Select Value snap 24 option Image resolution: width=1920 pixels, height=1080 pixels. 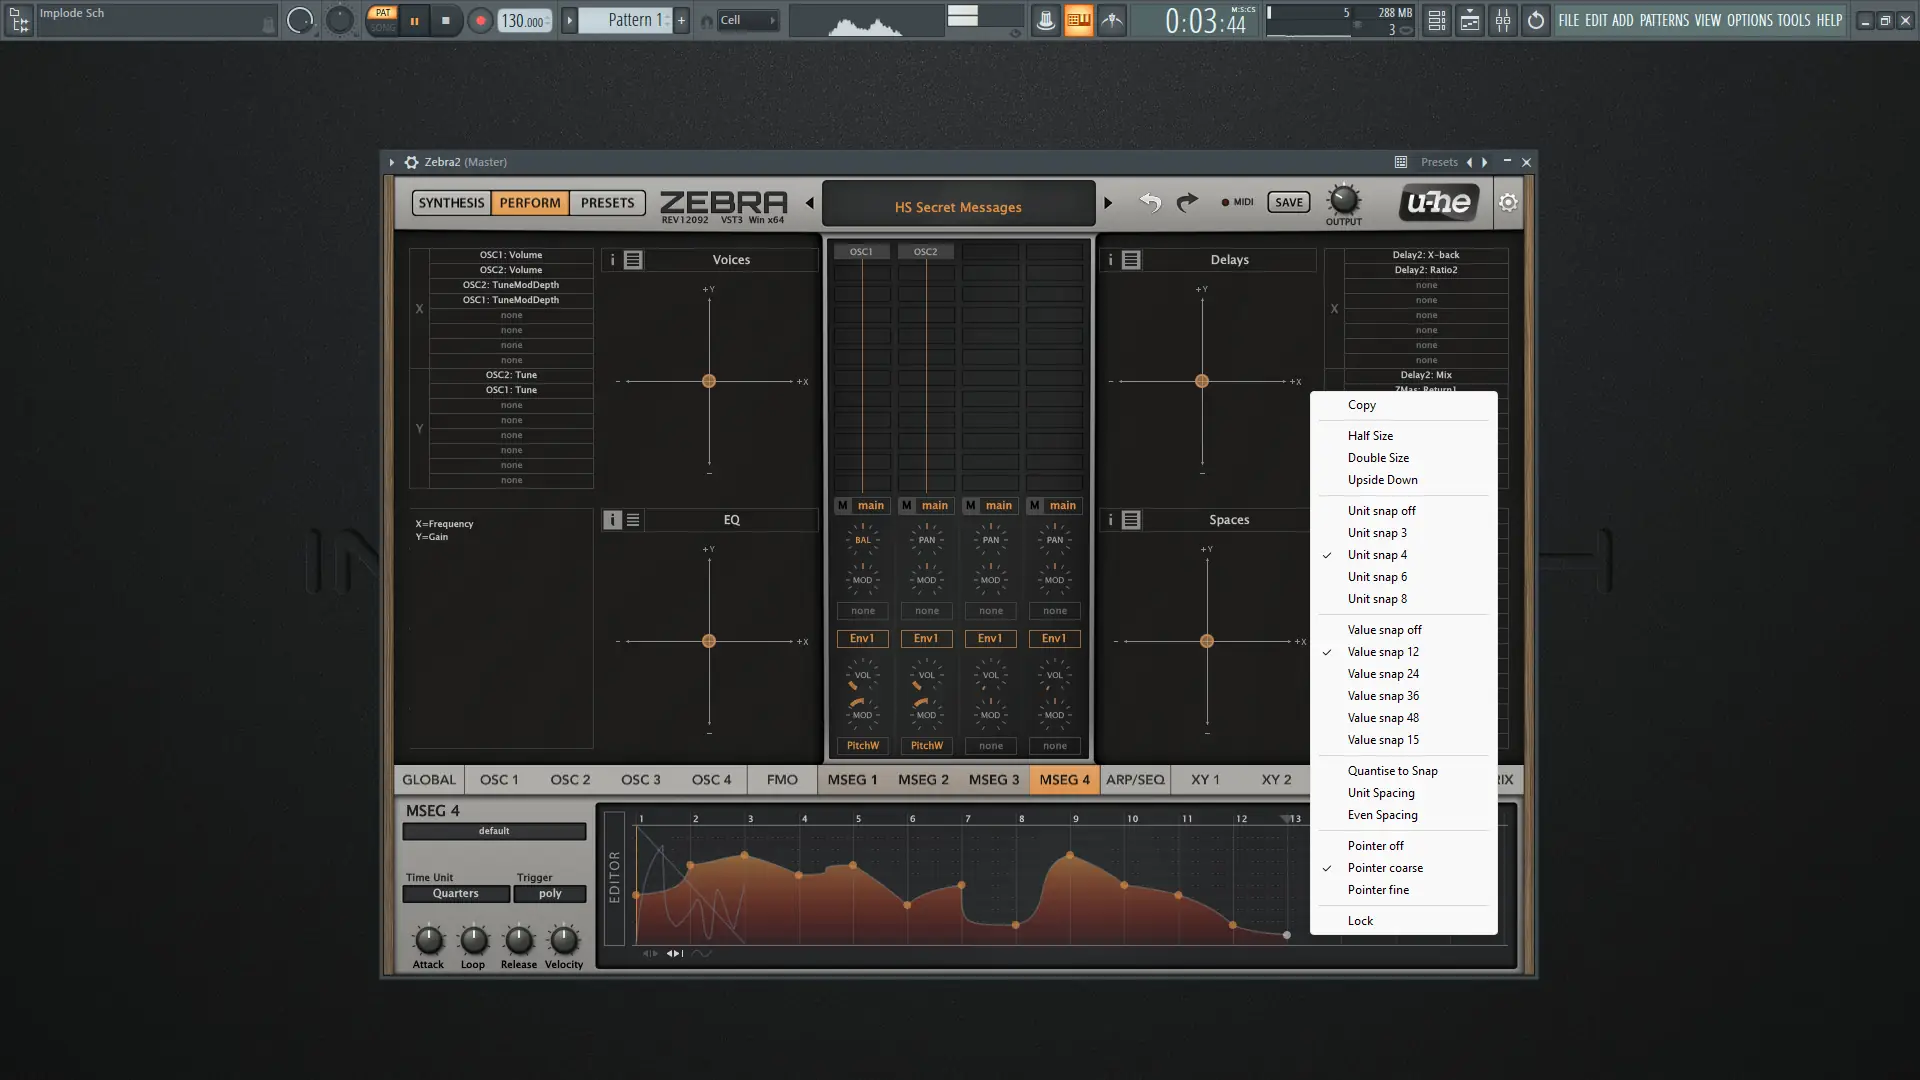pyautogui.click(x=1383, y=674)
